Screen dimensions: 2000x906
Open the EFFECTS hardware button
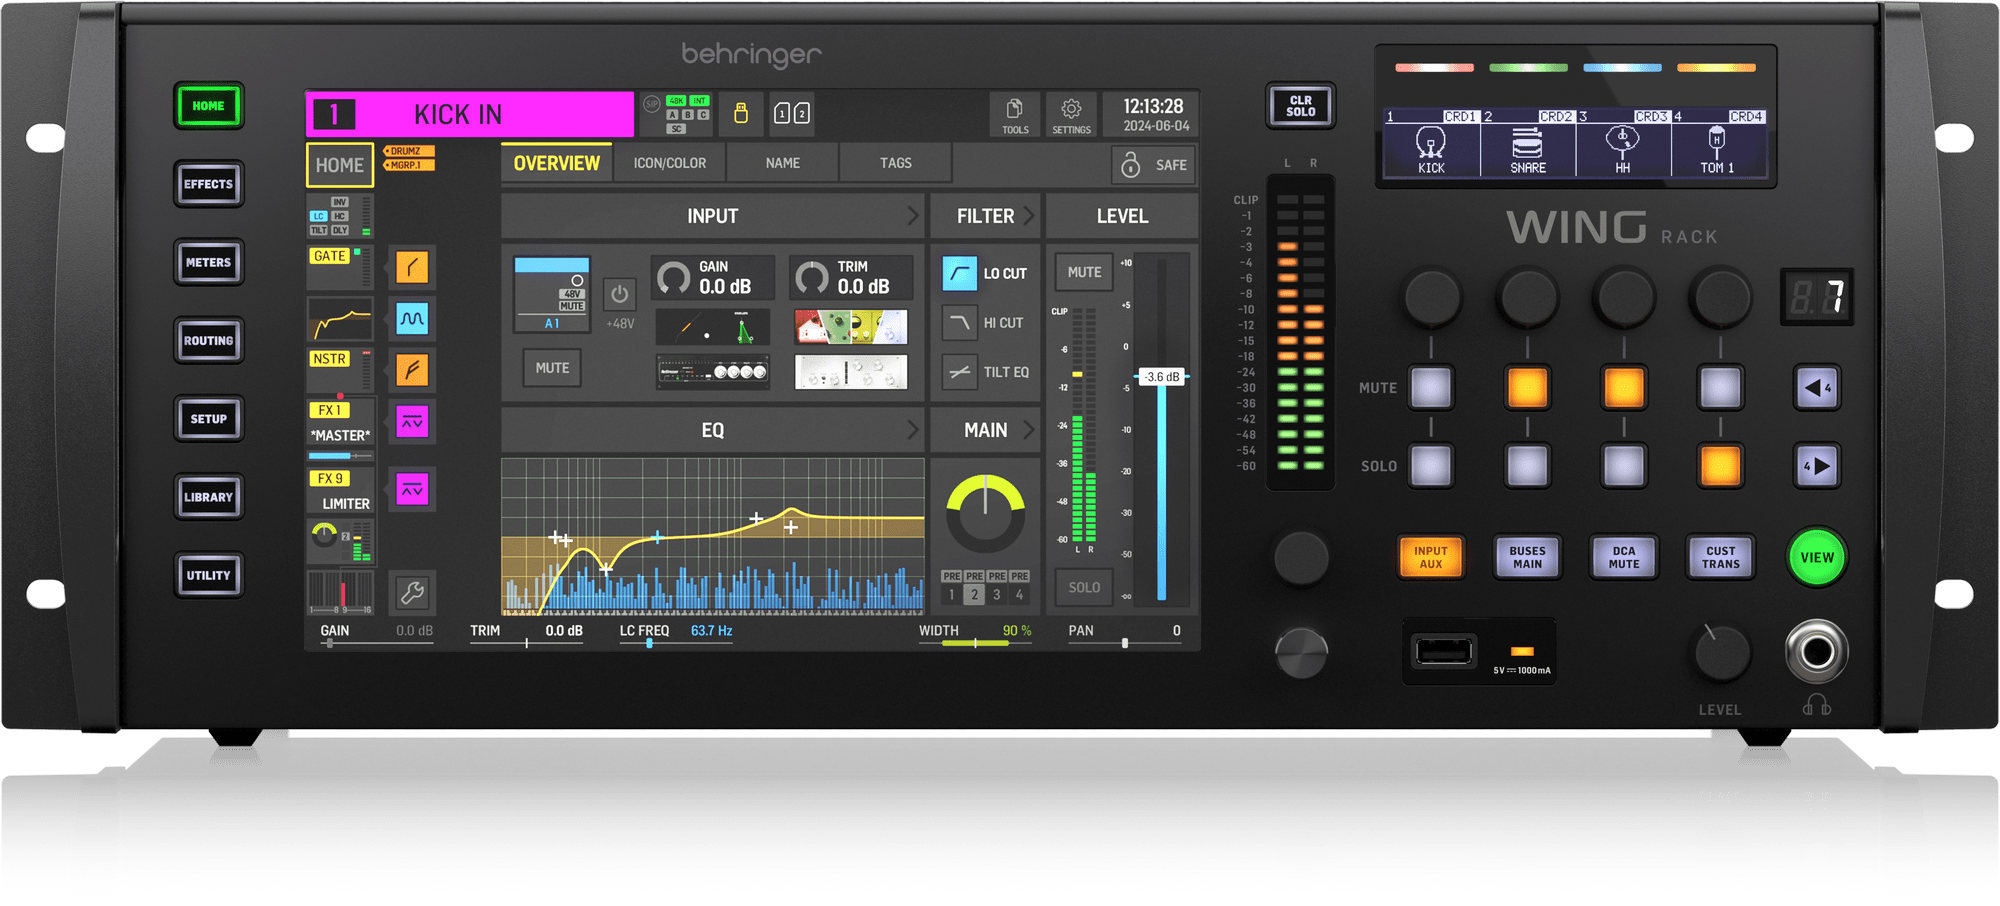pyautogui.click(x=208, y=184)
